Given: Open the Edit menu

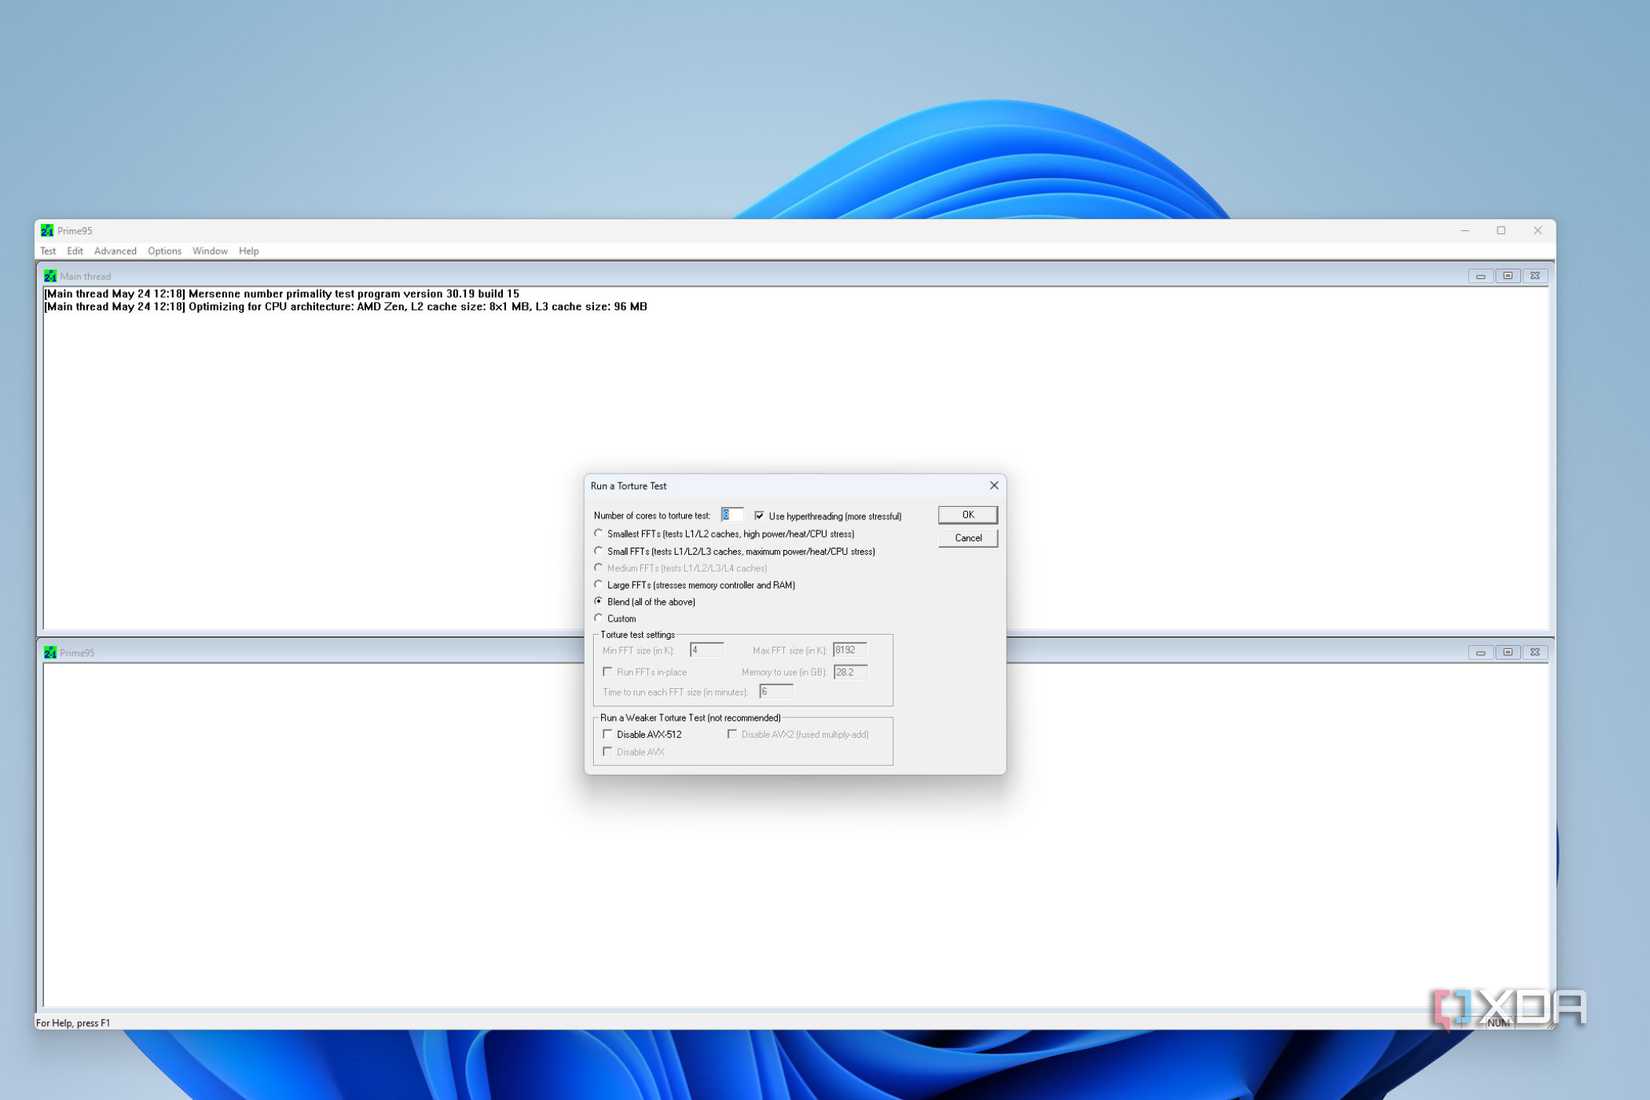Looking at the screenshot, I should coord(75,251).
